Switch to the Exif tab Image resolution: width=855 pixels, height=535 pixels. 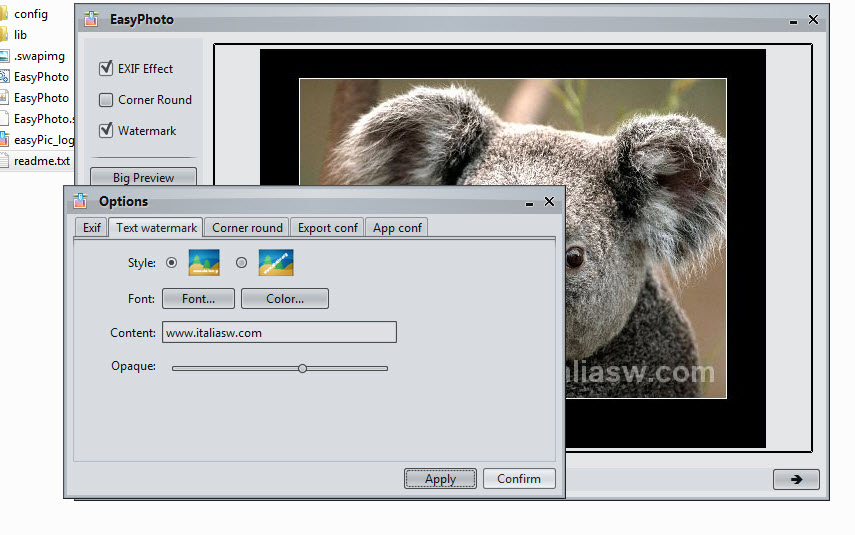coord(92,228)
